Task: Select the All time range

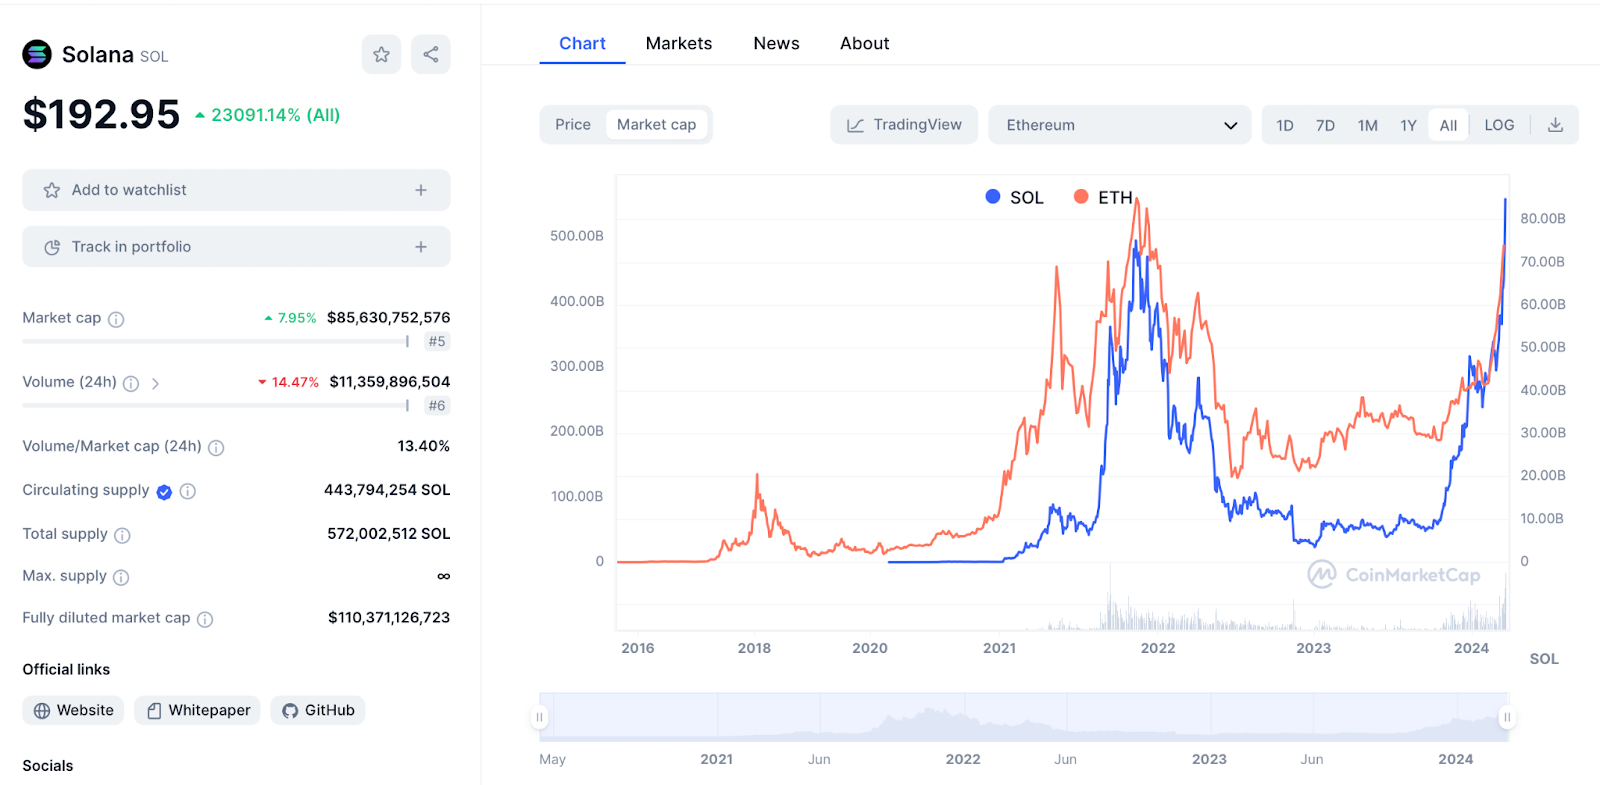Action: (x=1448, y=125)
